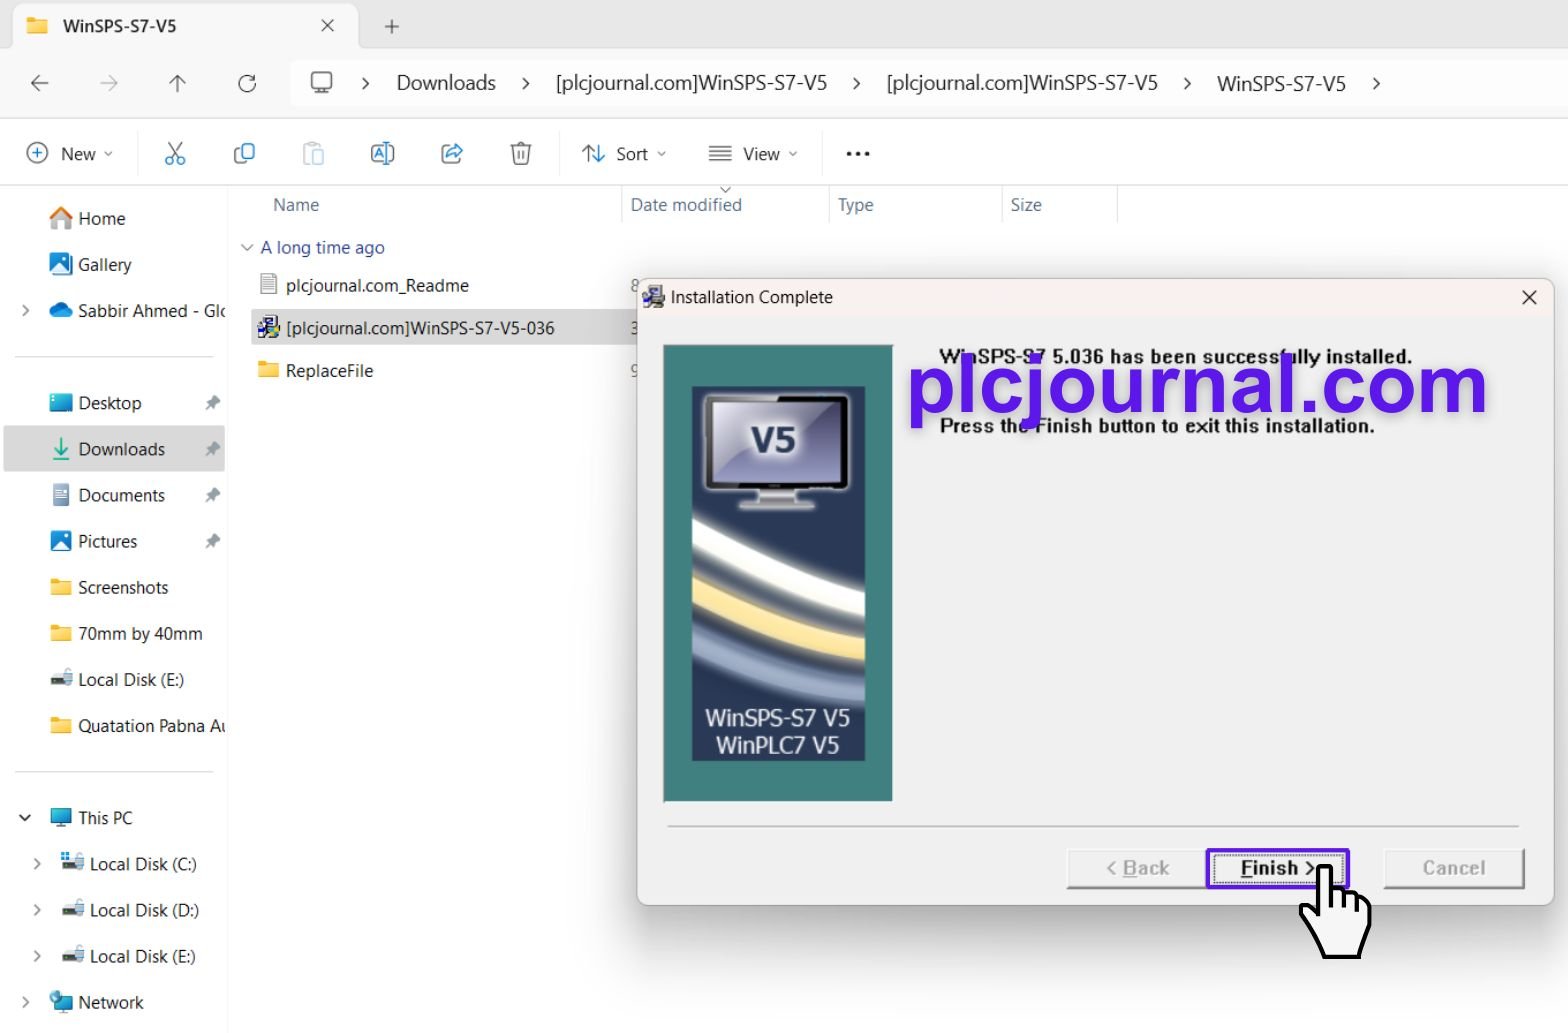The width and height of the screenshot is (1568, 1033).
Task: Expand Local Disk (C:) in tree
Action: tap(37, 863)
